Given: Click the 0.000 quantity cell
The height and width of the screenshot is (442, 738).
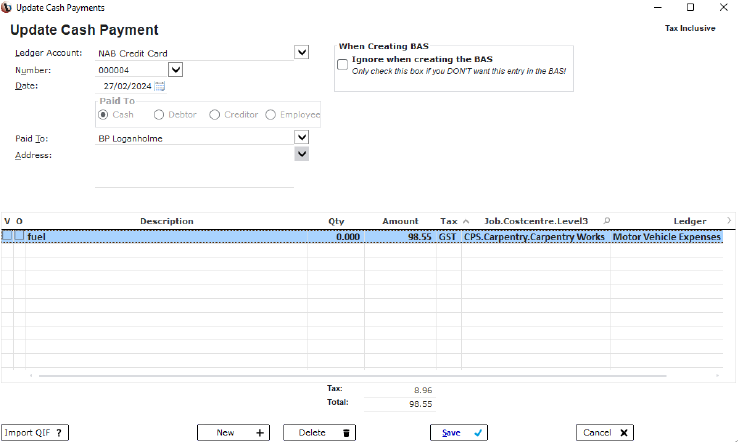Looking at the screenshot, I should (x=336, y=236).
